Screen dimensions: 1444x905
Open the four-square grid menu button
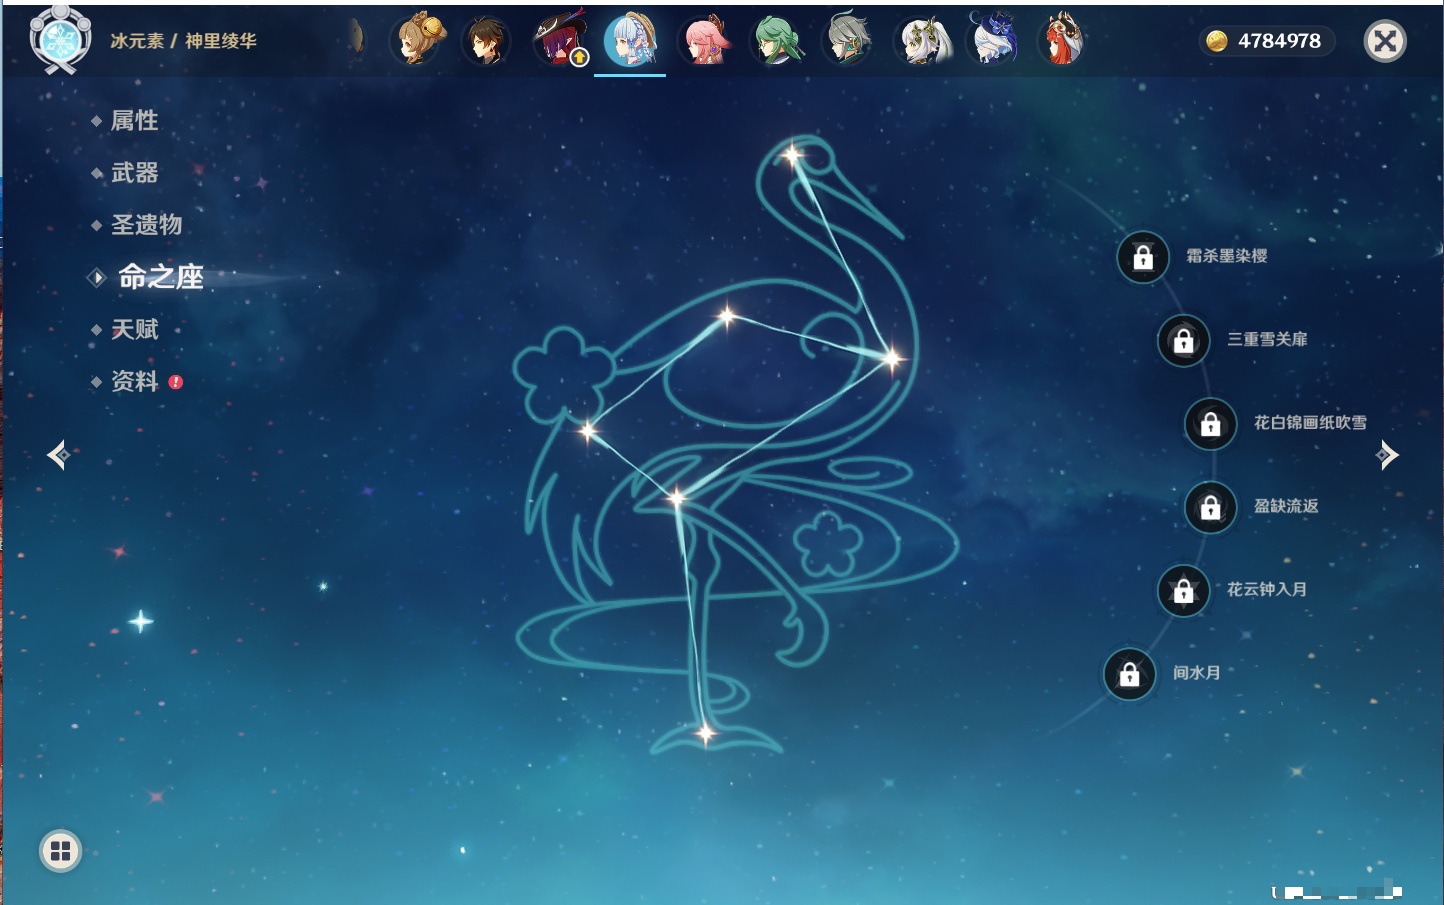pyautogui.click(x=60, y=851)
